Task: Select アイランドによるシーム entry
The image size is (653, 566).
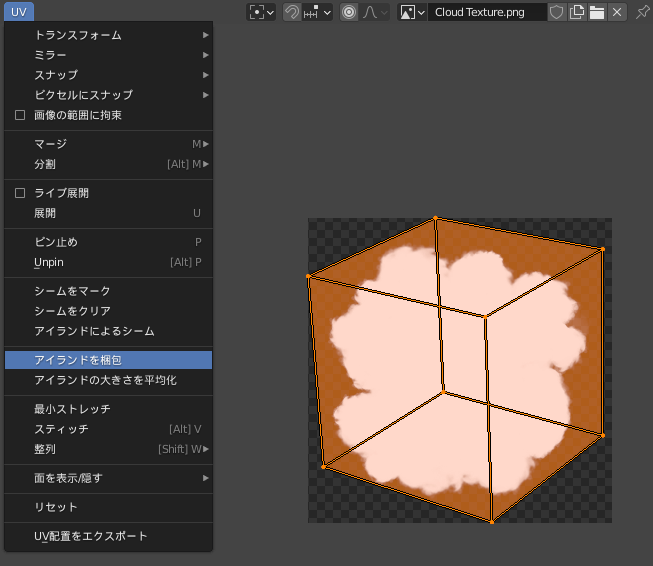Action: click(108, 331)
